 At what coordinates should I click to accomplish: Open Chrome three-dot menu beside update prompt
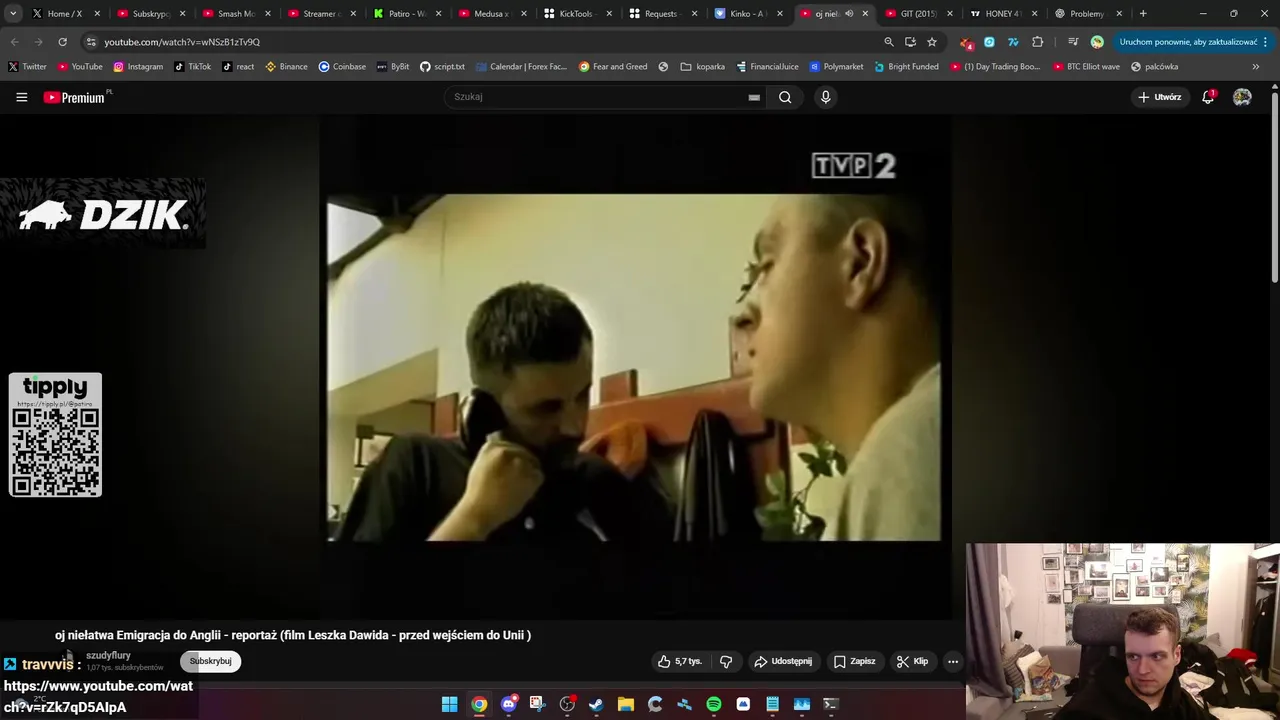pos(1267,42)
